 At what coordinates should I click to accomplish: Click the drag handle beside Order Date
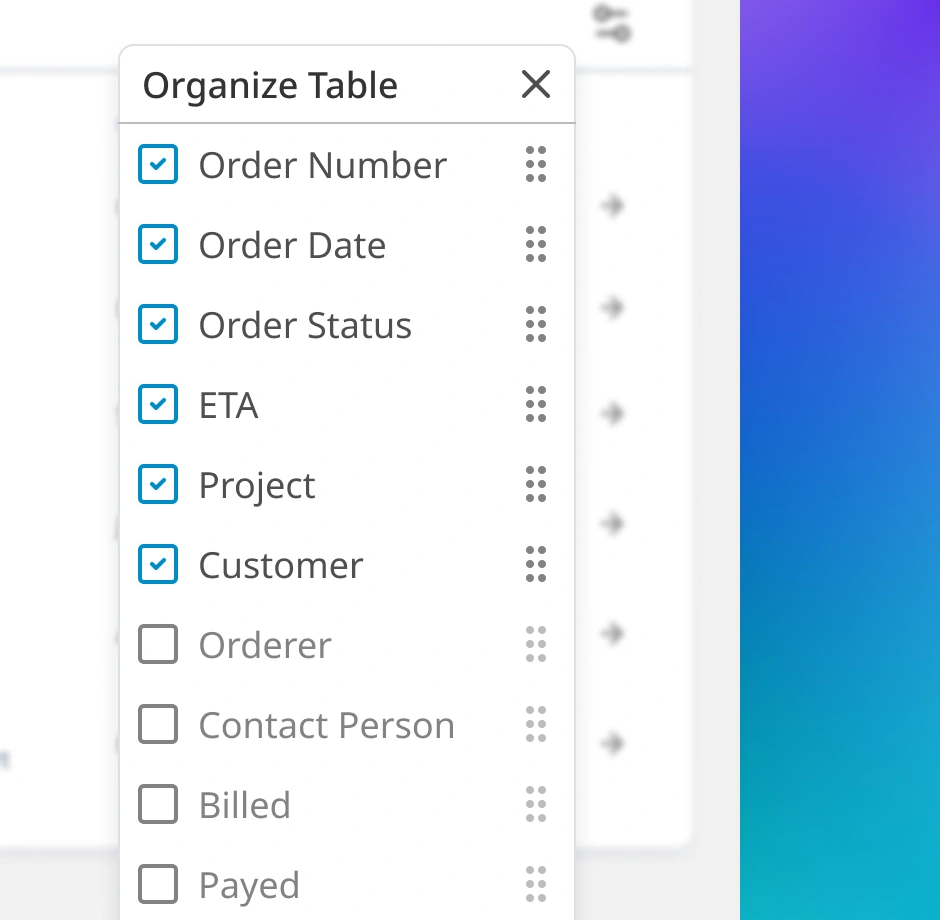tap(536, 244)
